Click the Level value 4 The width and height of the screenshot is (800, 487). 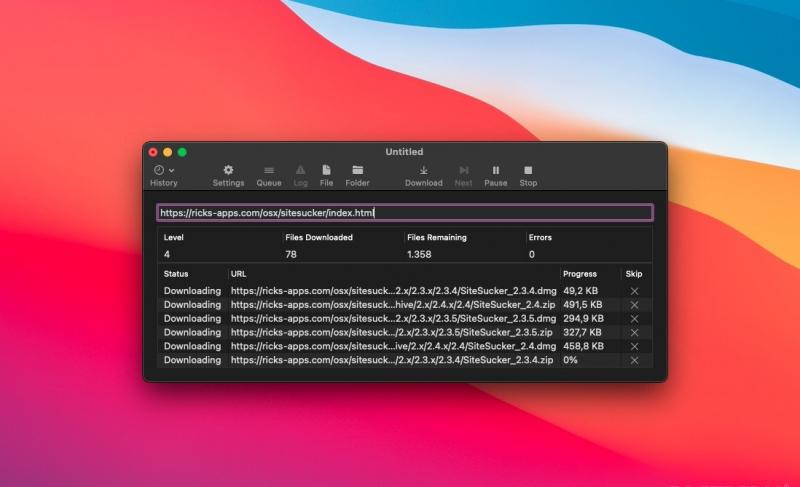(x=167, y=254)
